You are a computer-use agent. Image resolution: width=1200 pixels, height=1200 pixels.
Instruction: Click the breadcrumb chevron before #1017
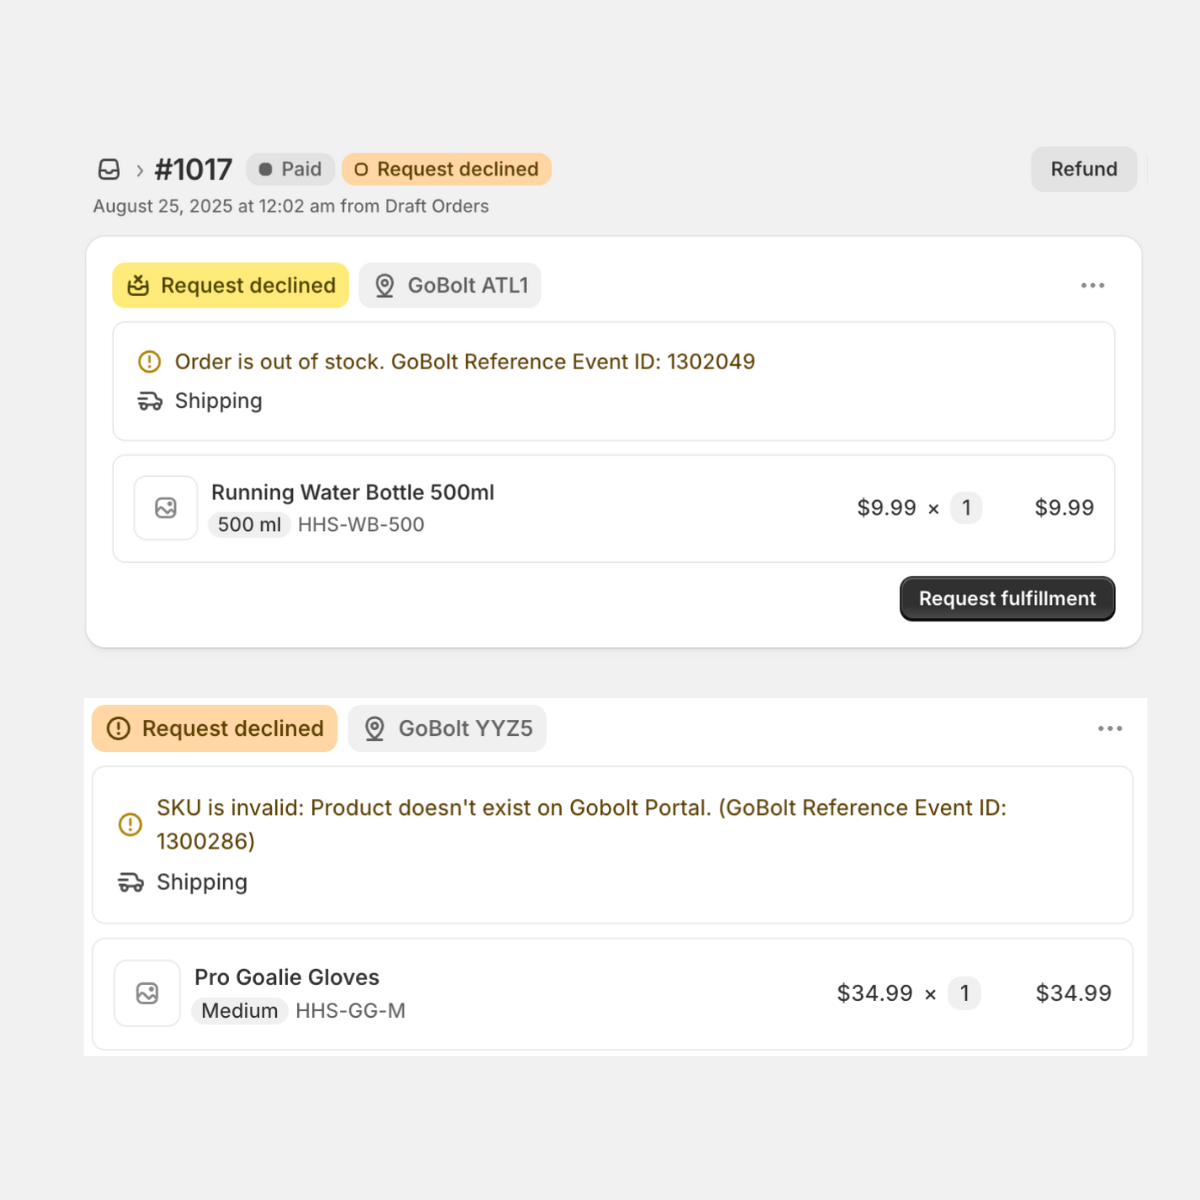(140, 170)
